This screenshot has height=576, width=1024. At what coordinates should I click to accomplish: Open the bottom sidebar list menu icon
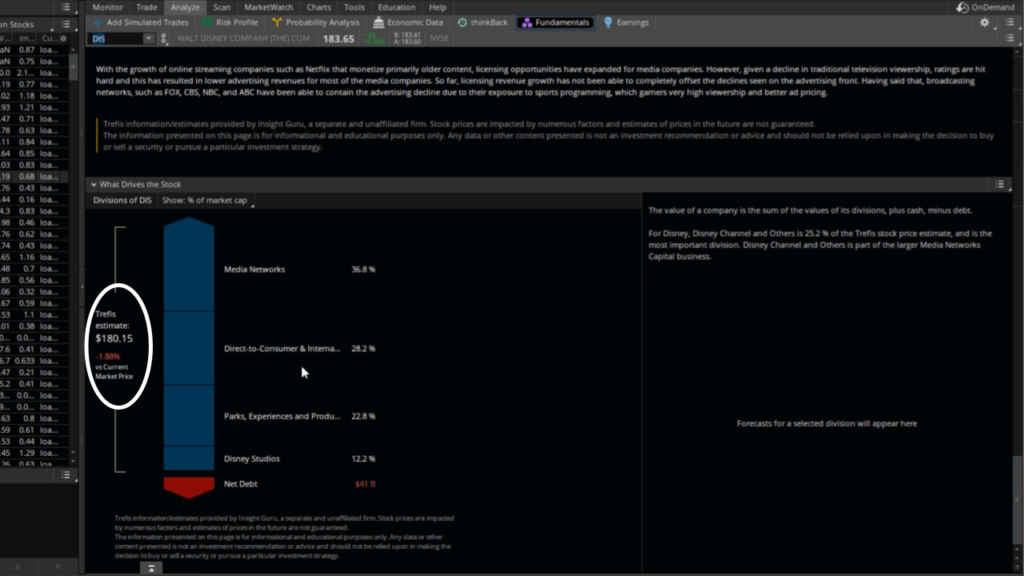pos(66,475)
